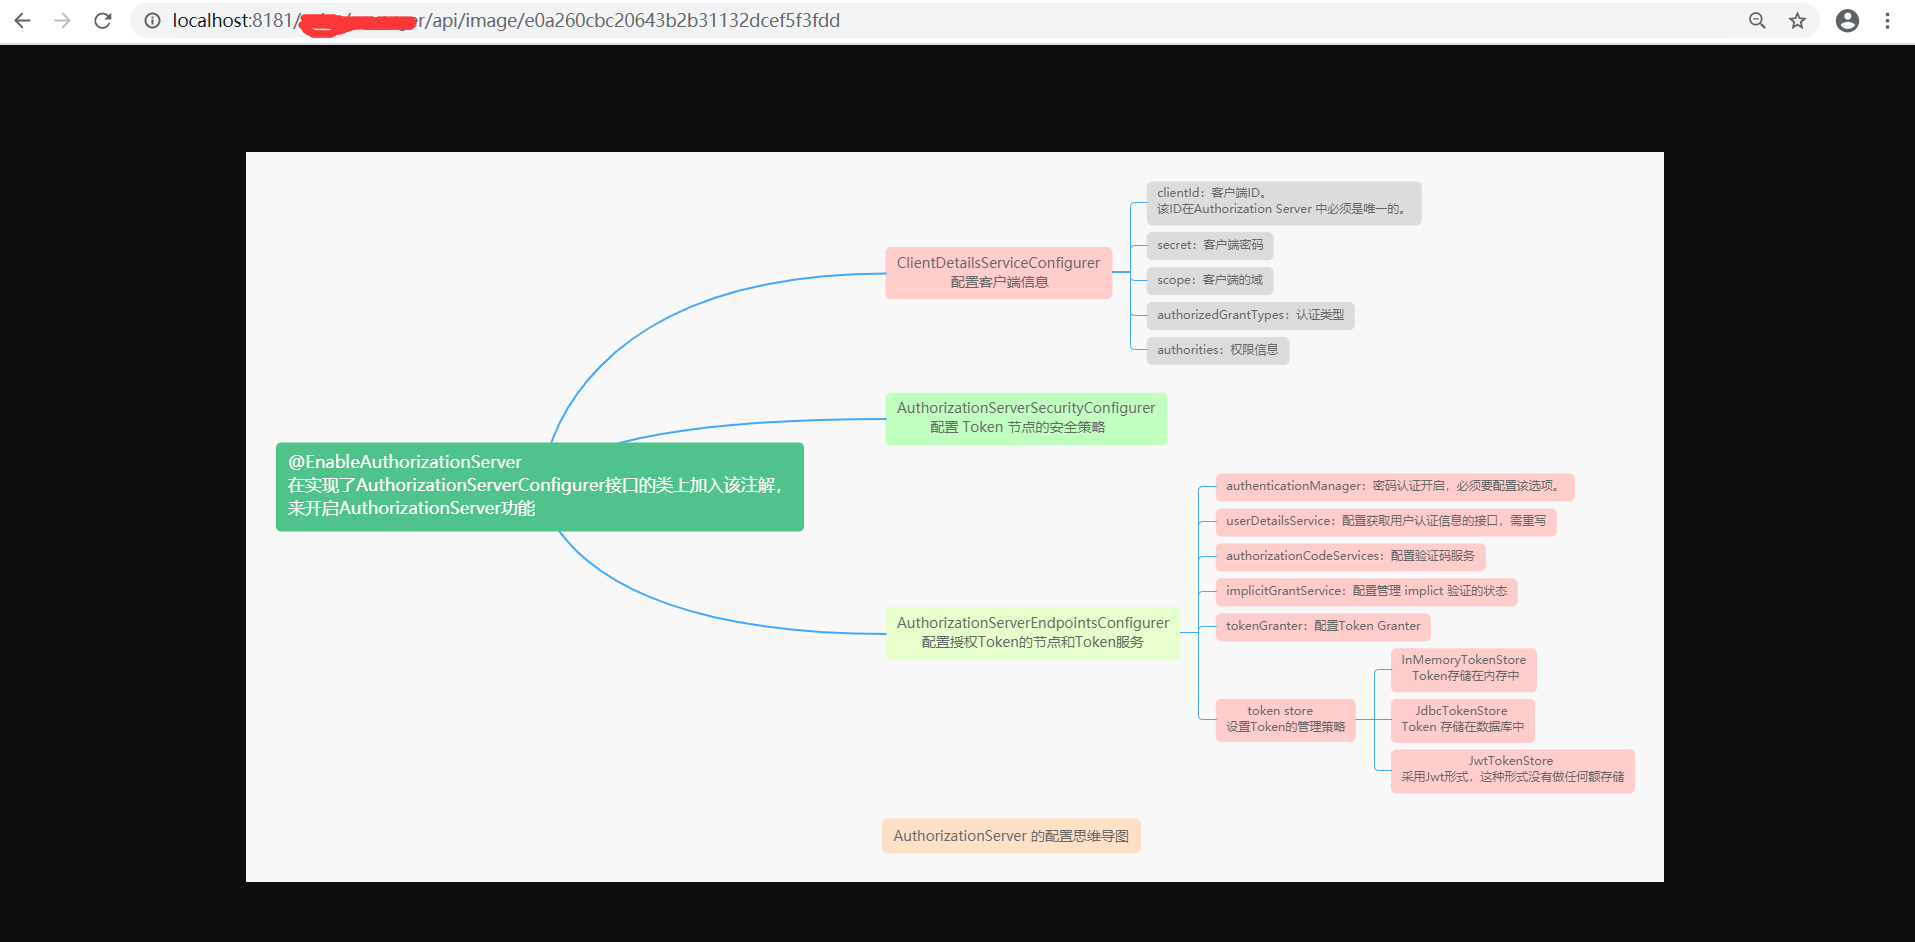
Task: Open the Chrome three-dot menu
Action: click(x=1887, y=21)
